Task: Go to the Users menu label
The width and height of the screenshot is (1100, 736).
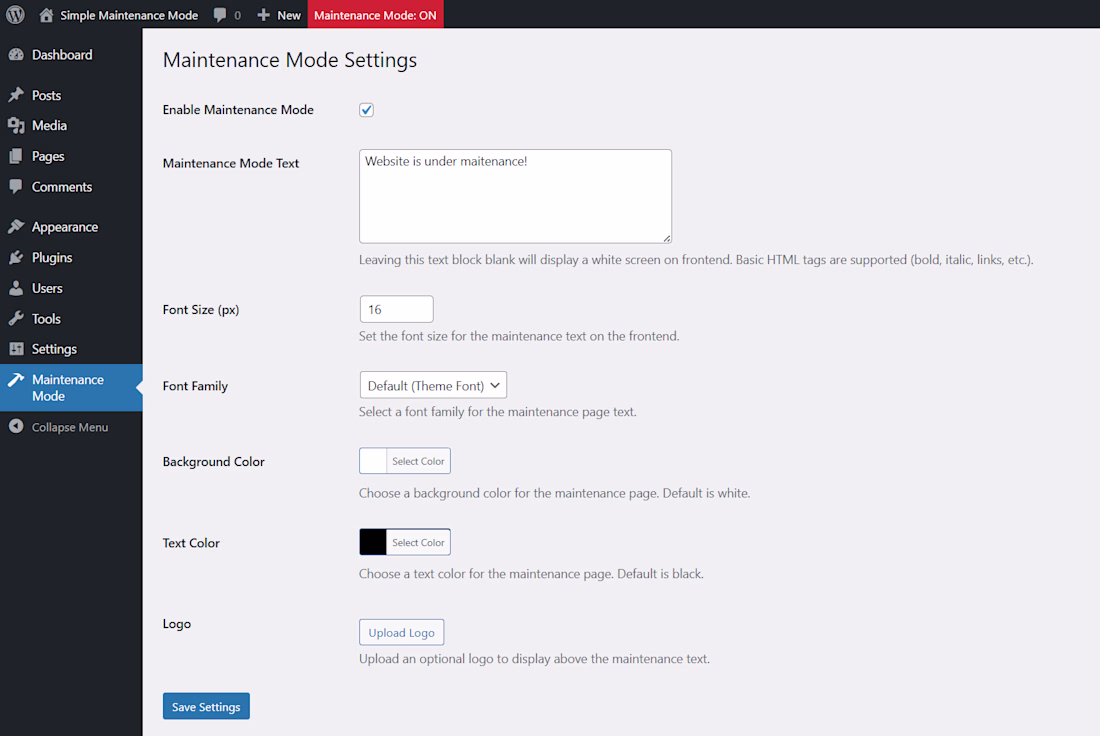Action: click(x=47, y=288)
